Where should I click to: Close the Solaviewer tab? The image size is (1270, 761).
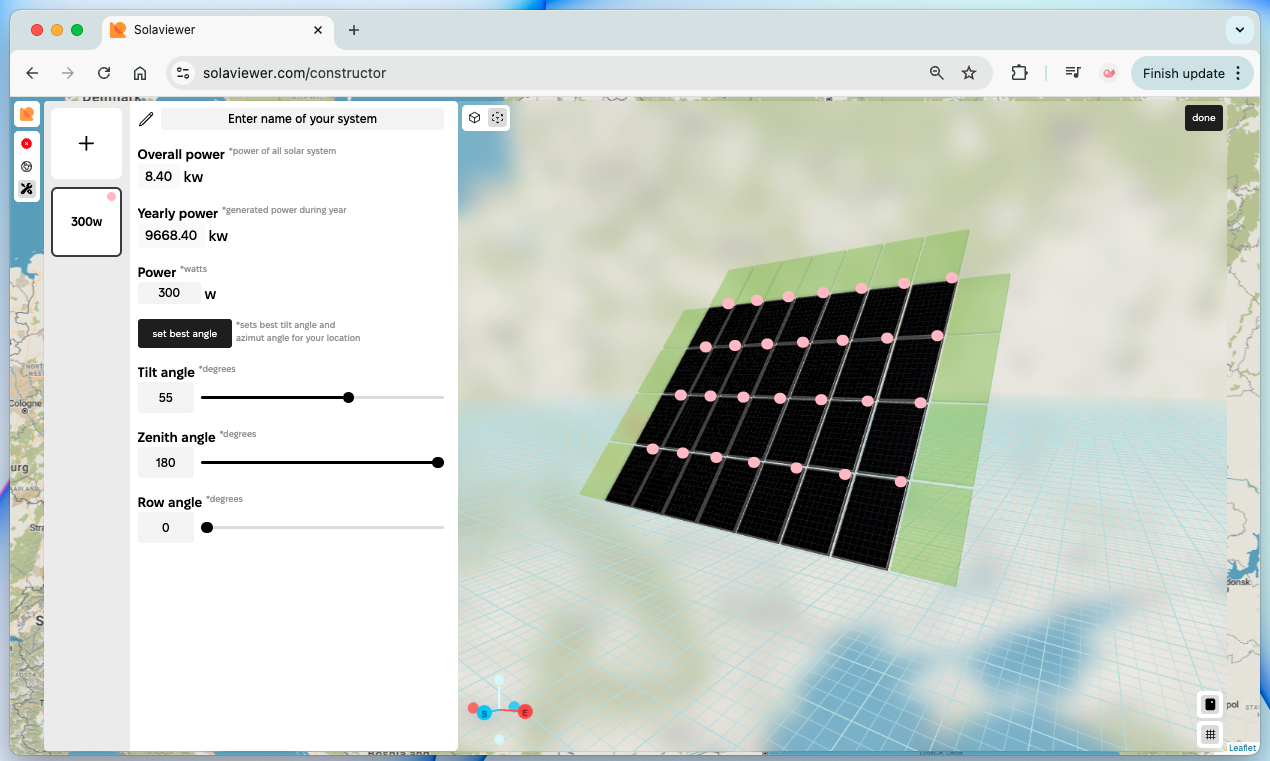tap(318, 30)
